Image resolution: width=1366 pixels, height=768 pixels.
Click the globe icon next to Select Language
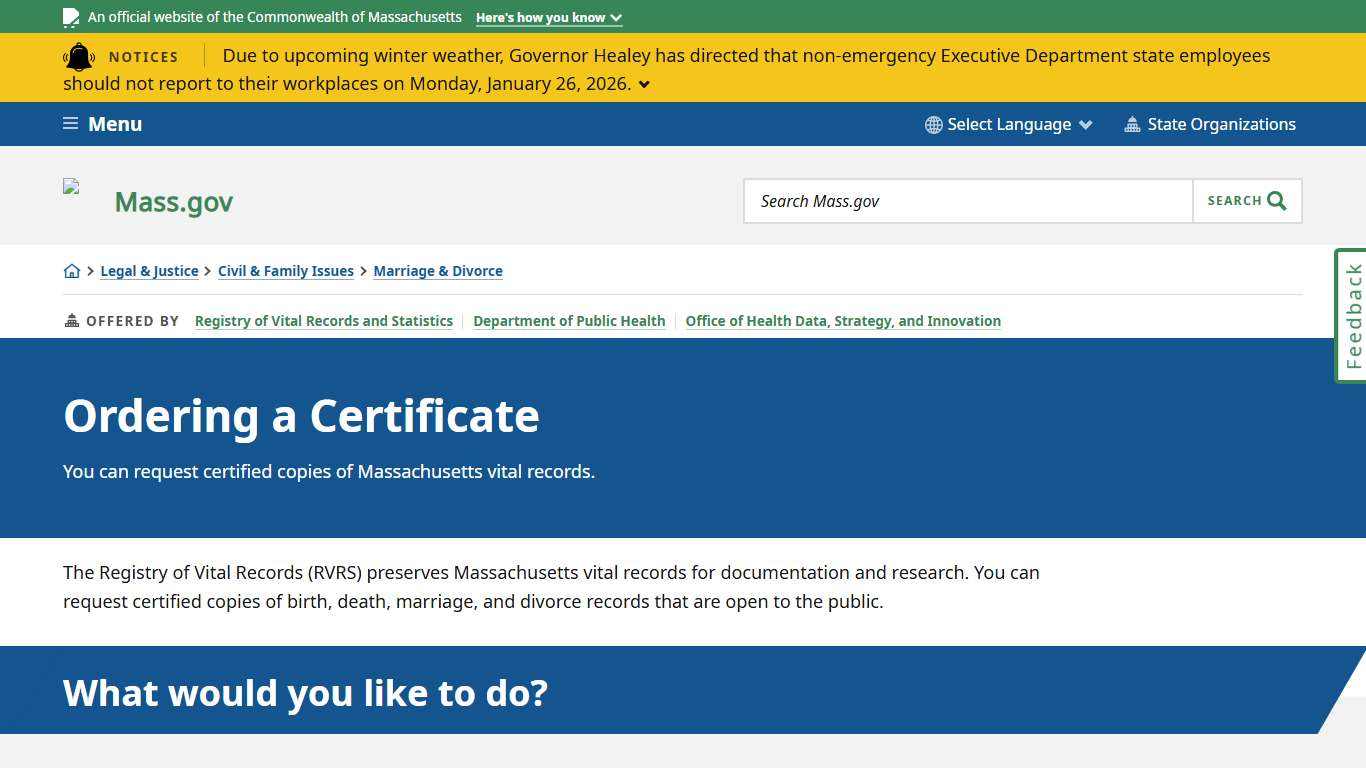pyautogui.click(x=933, y=124)
